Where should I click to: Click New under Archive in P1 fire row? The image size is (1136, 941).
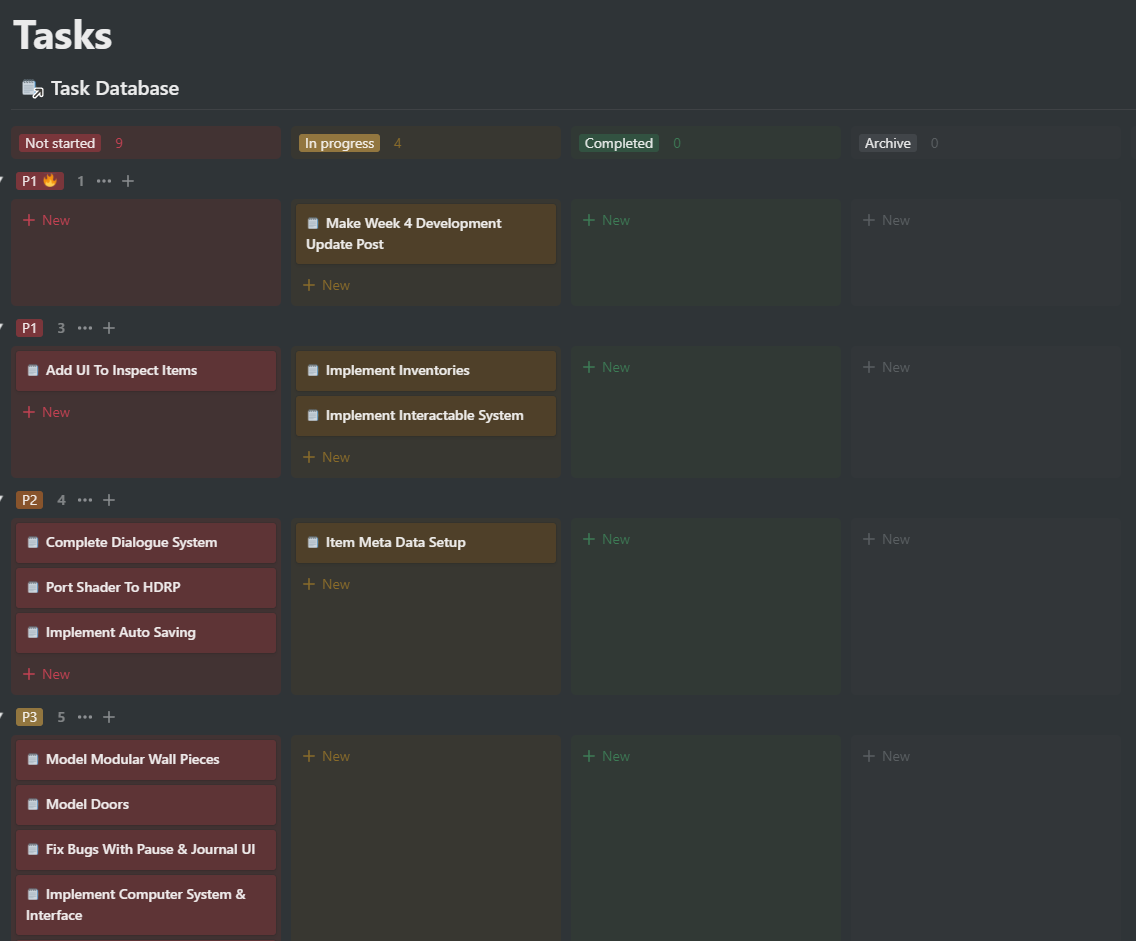pyautogui.click(x=886, y=220)
